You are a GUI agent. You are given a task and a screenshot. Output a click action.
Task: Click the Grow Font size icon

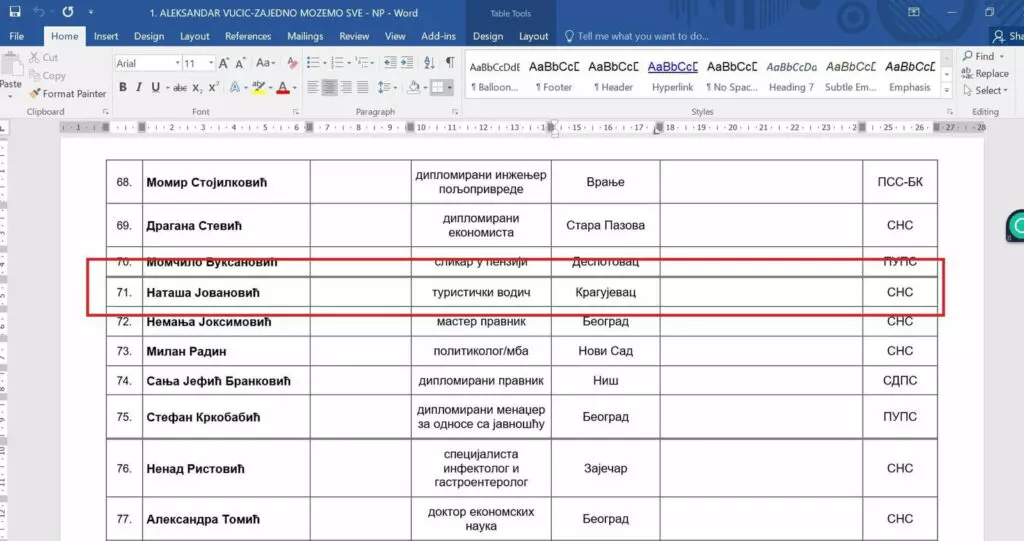point(222,63)
